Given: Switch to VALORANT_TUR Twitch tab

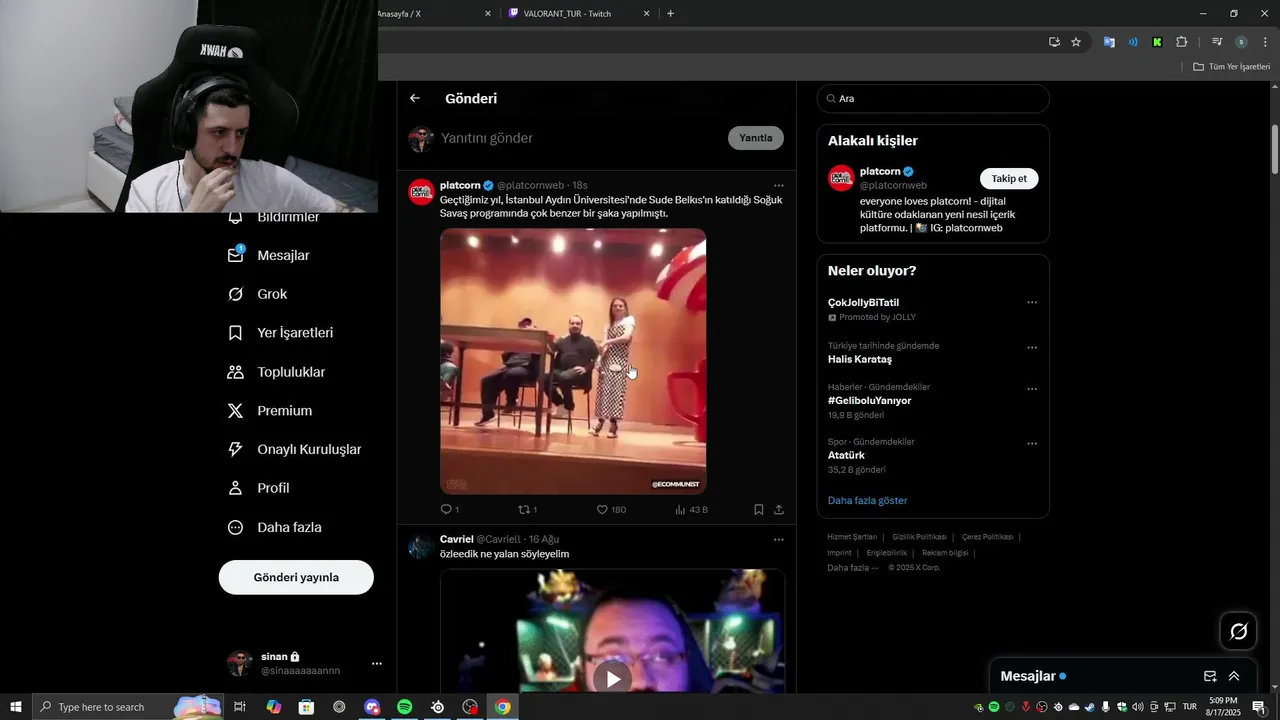Looking at the screenshot, I should pos(578,14).
